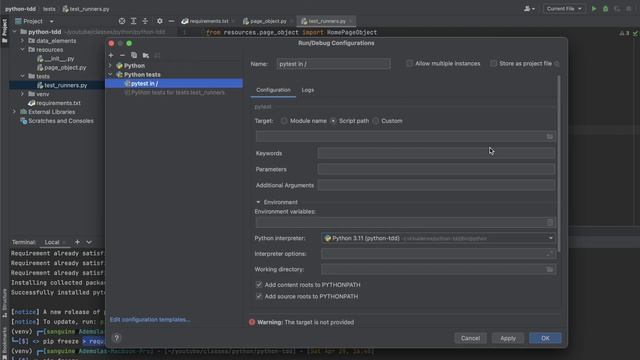Open help with question mark button
The height and width of the screenshot is (360, 640).
pos(117,338)
